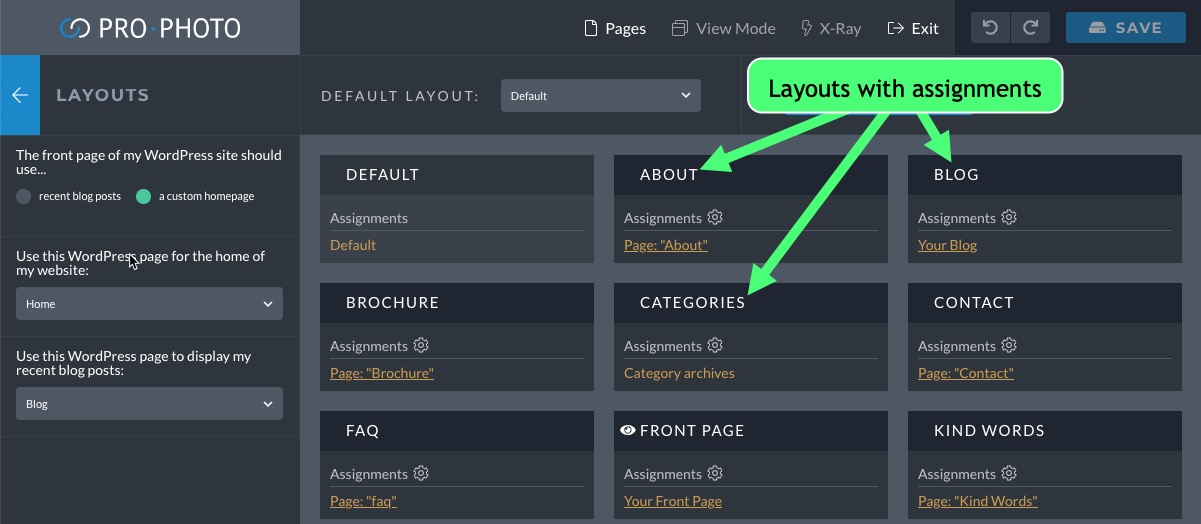Viewport: 1201px width, 524px height.
Task: Open assignment settings gear for Kind Words layout
Action: point(1009,473)
